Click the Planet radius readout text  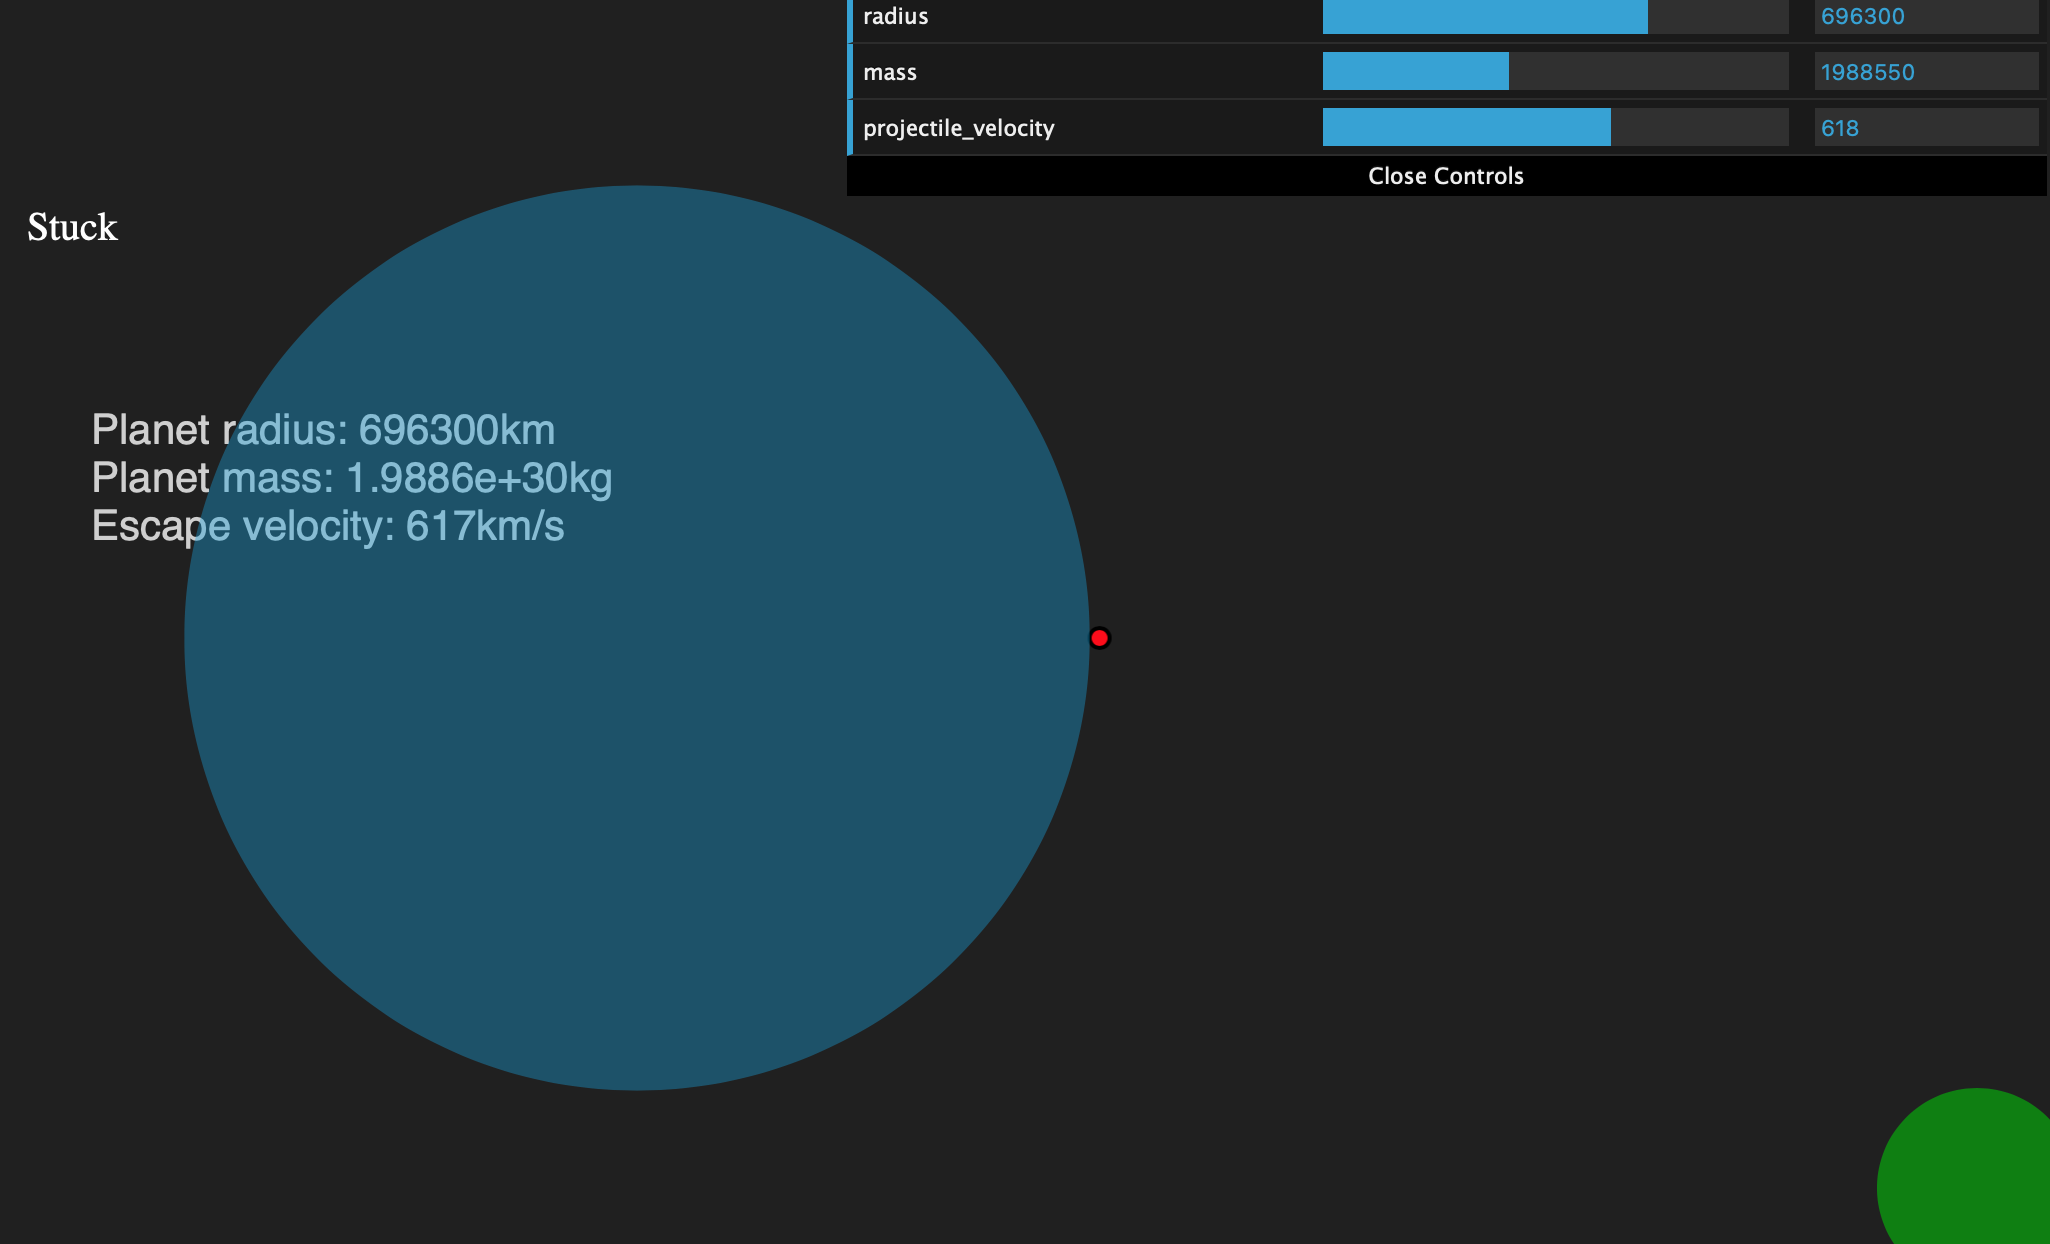click(323, 430)
